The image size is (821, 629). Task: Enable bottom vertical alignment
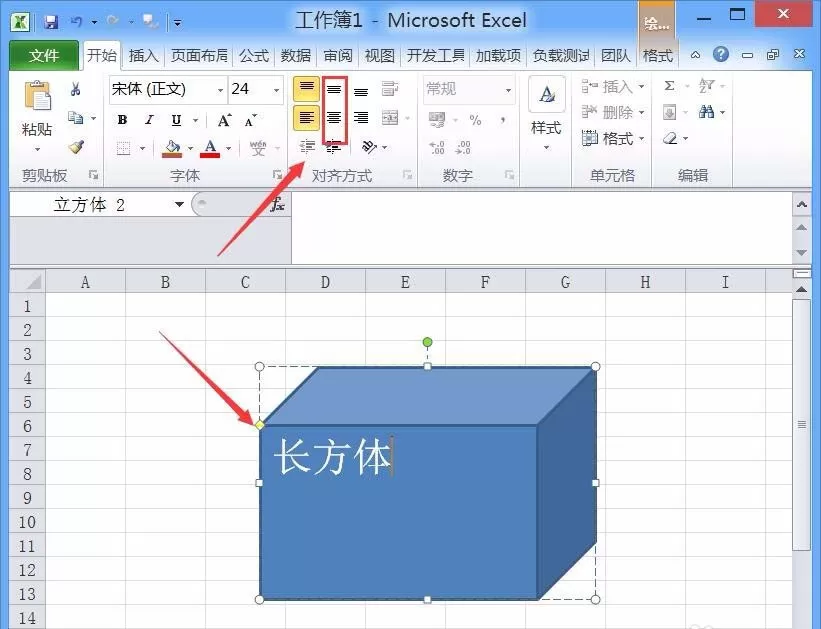click(x=361, y=93)
